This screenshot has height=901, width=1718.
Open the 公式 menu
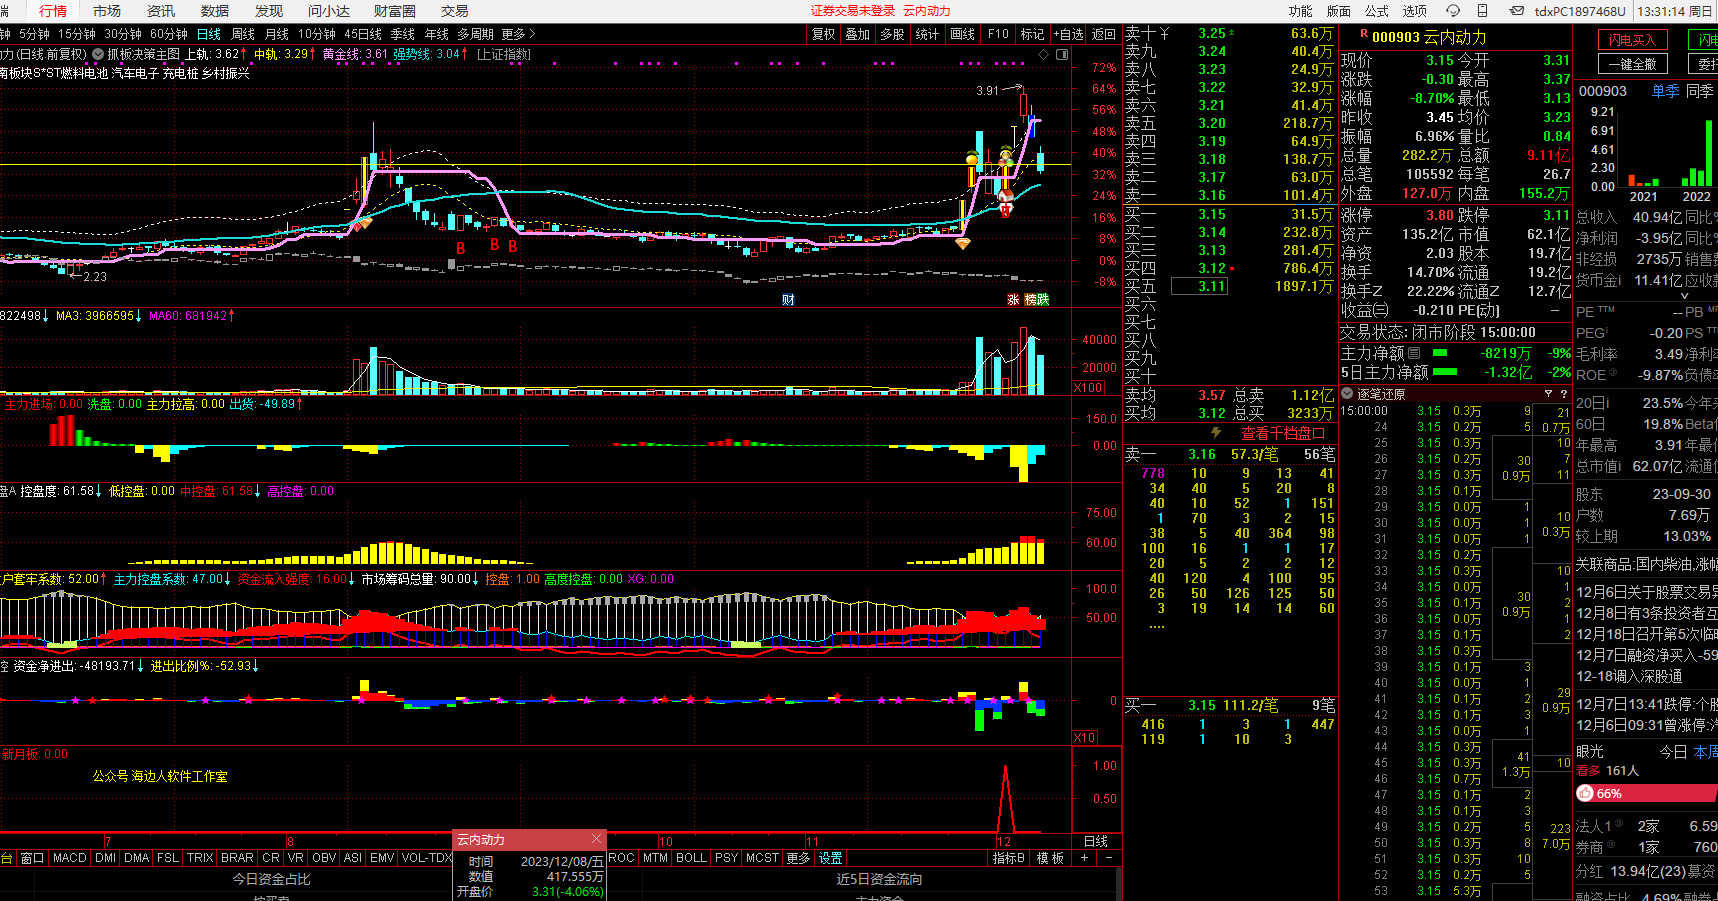click(1377, 11)
